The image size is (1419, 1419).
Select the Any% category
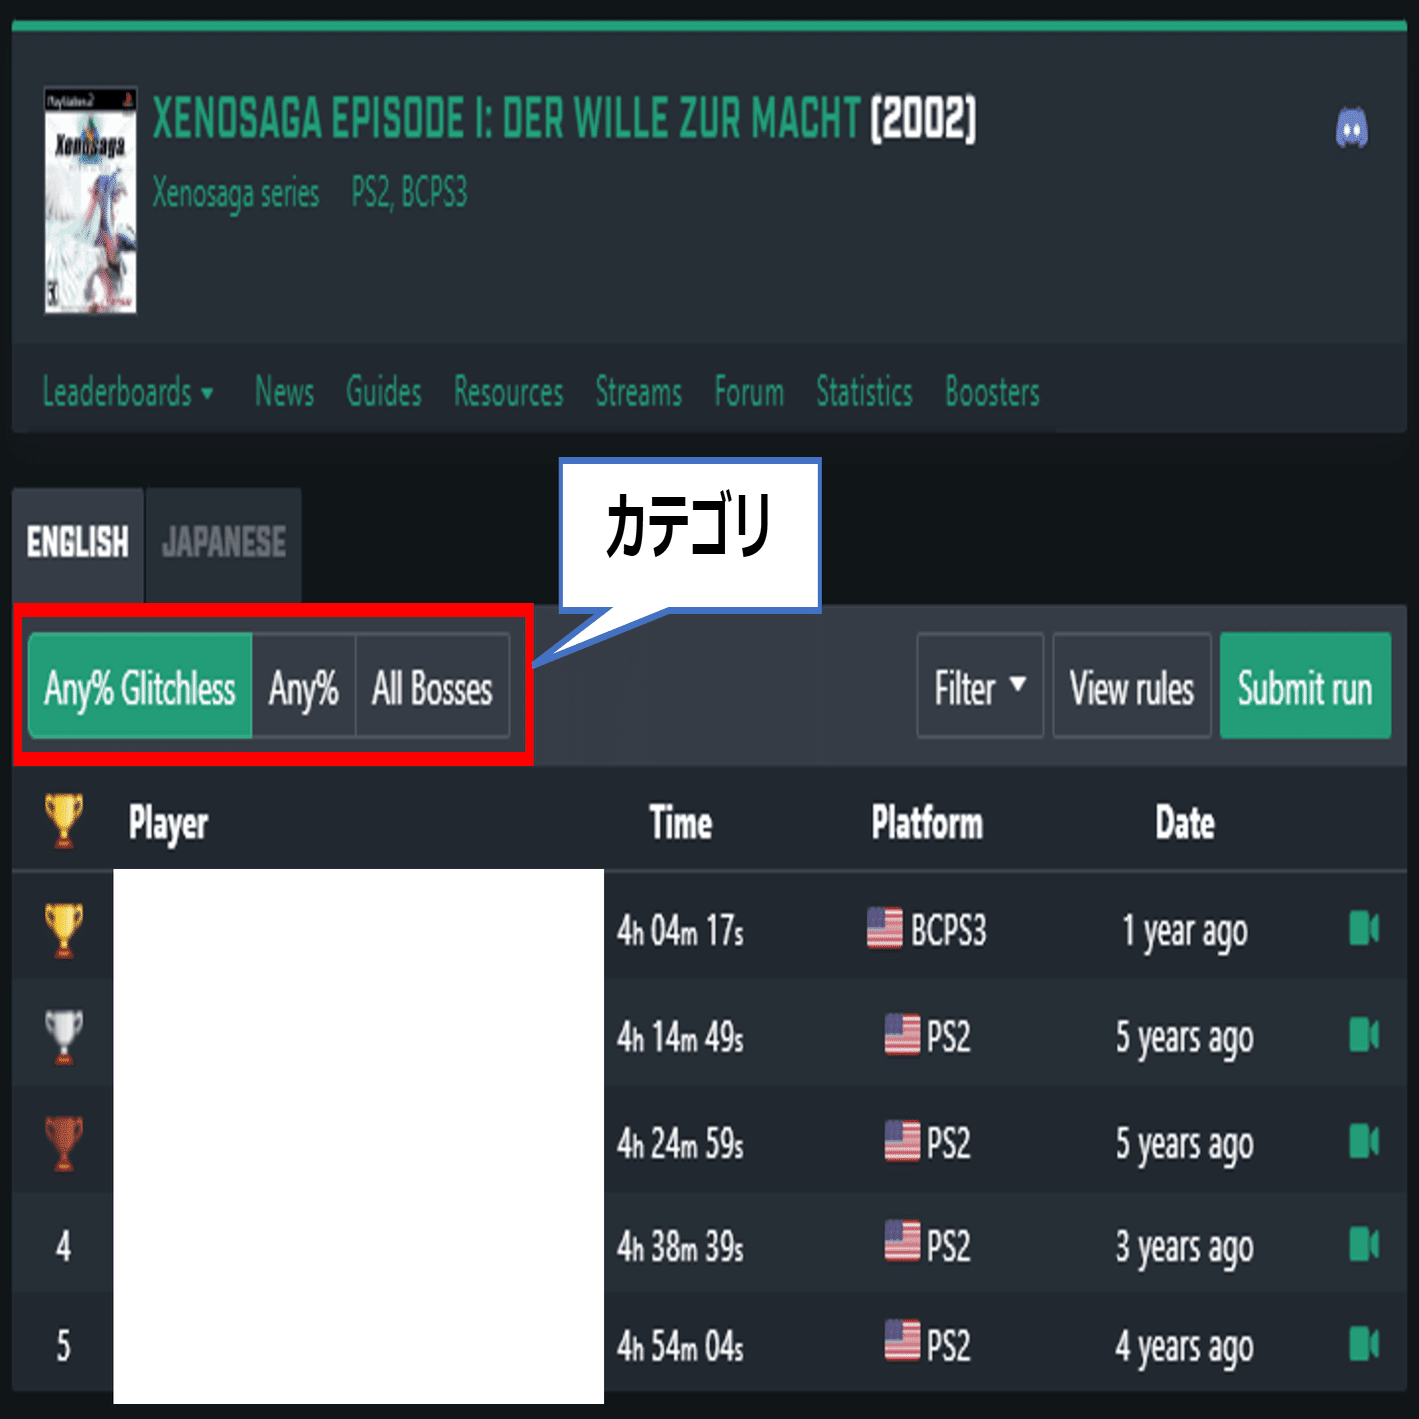pyautogui.click(x=304, y=687)
